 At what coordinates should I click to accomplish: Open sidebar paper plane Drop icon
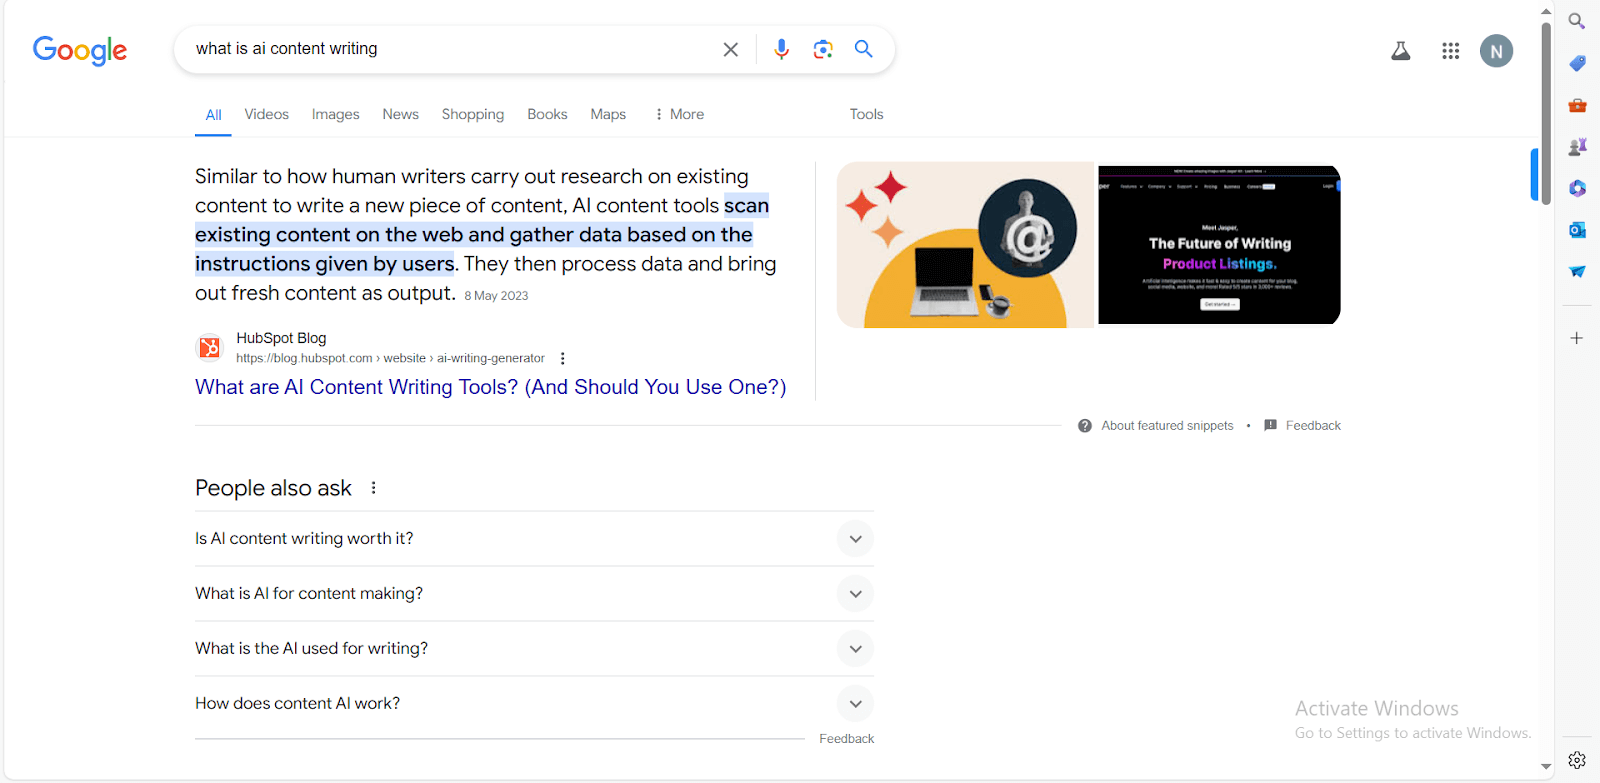pos(1577,271)
